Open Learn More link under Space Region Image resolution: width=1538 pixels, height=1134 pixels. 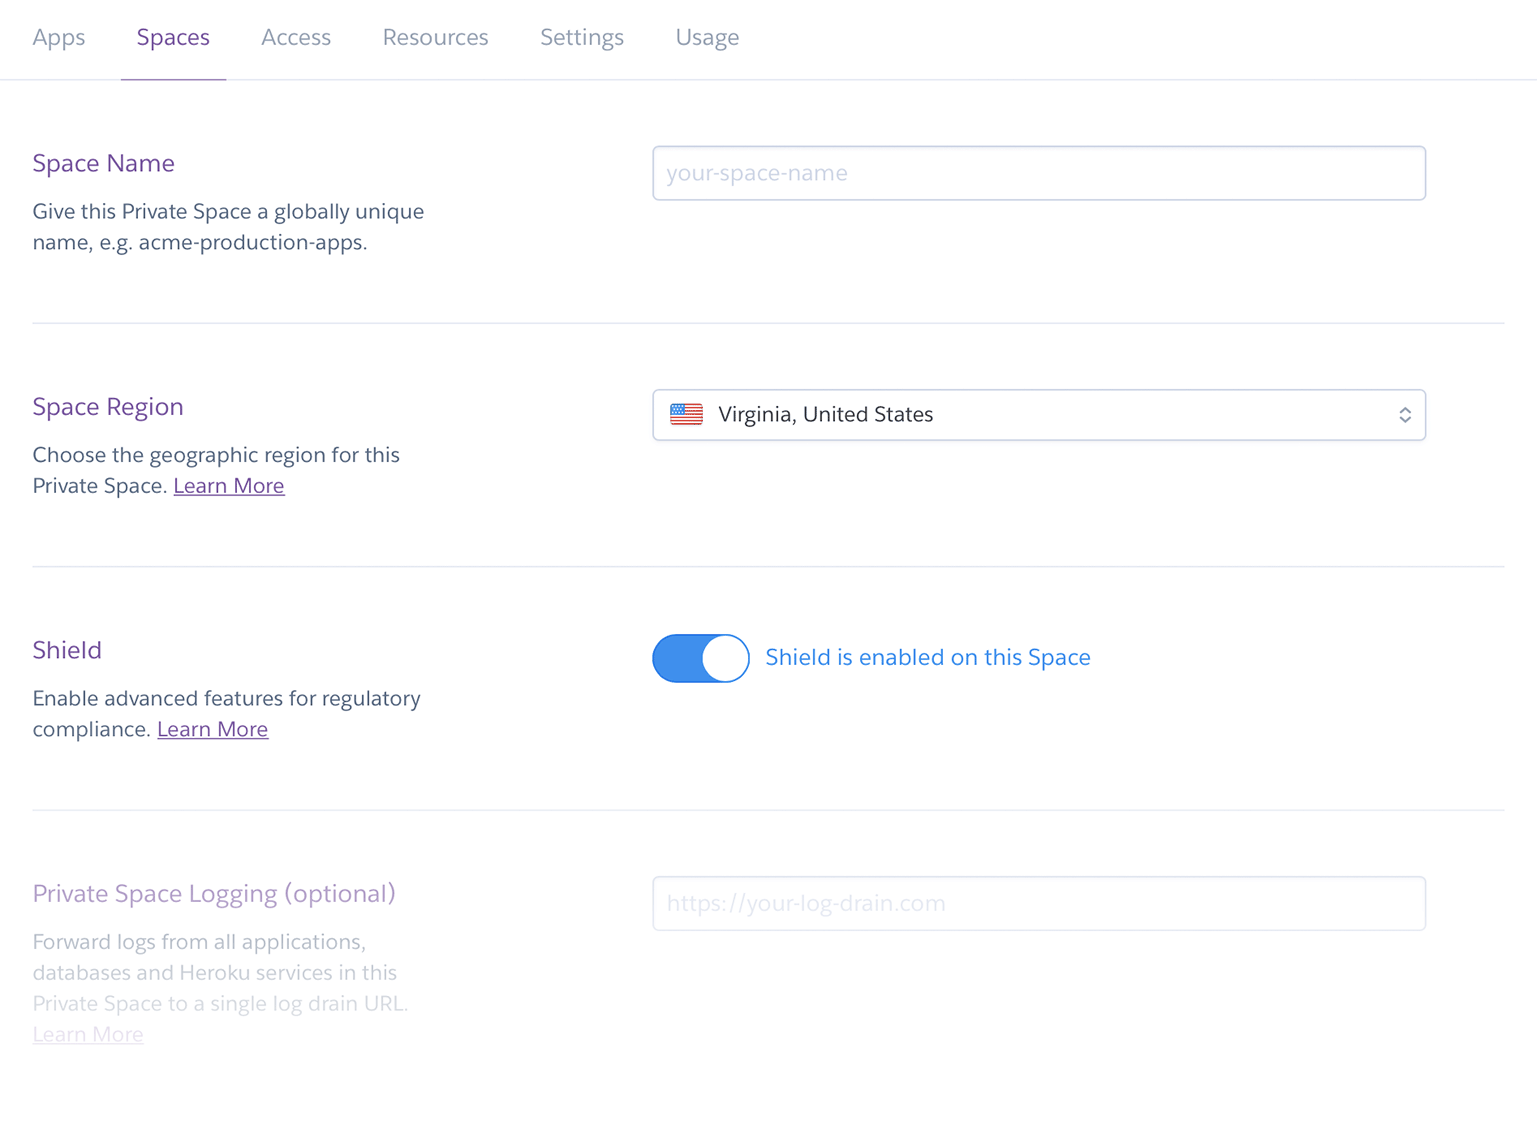(229, 486)
